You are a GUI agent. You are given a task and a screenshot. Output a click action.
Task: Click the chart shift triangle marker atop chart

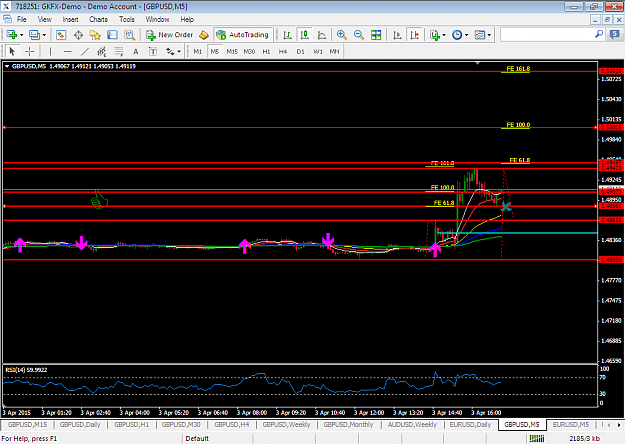point(478,63)
